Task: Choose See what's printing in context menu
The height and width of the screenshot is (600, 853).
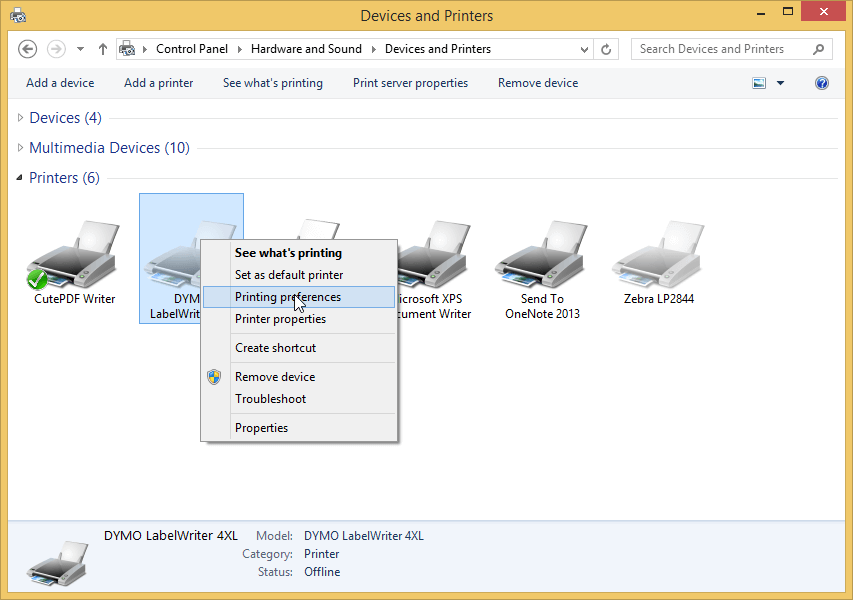Action: [x=299, y=253]
